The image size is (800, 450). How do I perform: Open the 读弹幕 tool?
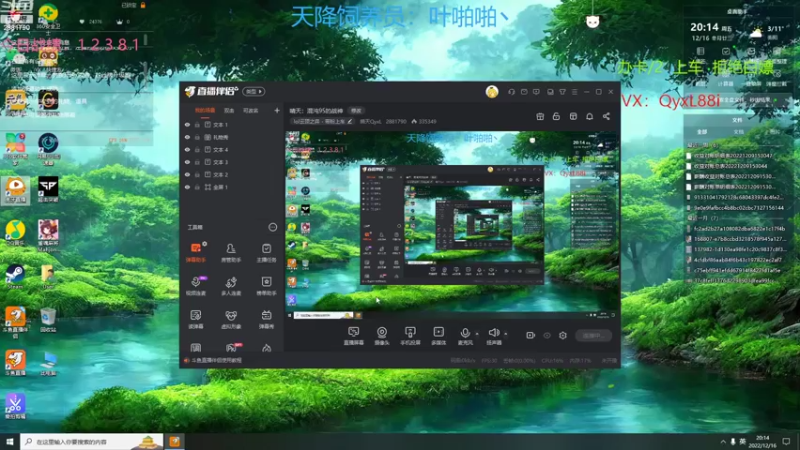tap(196, 319)
